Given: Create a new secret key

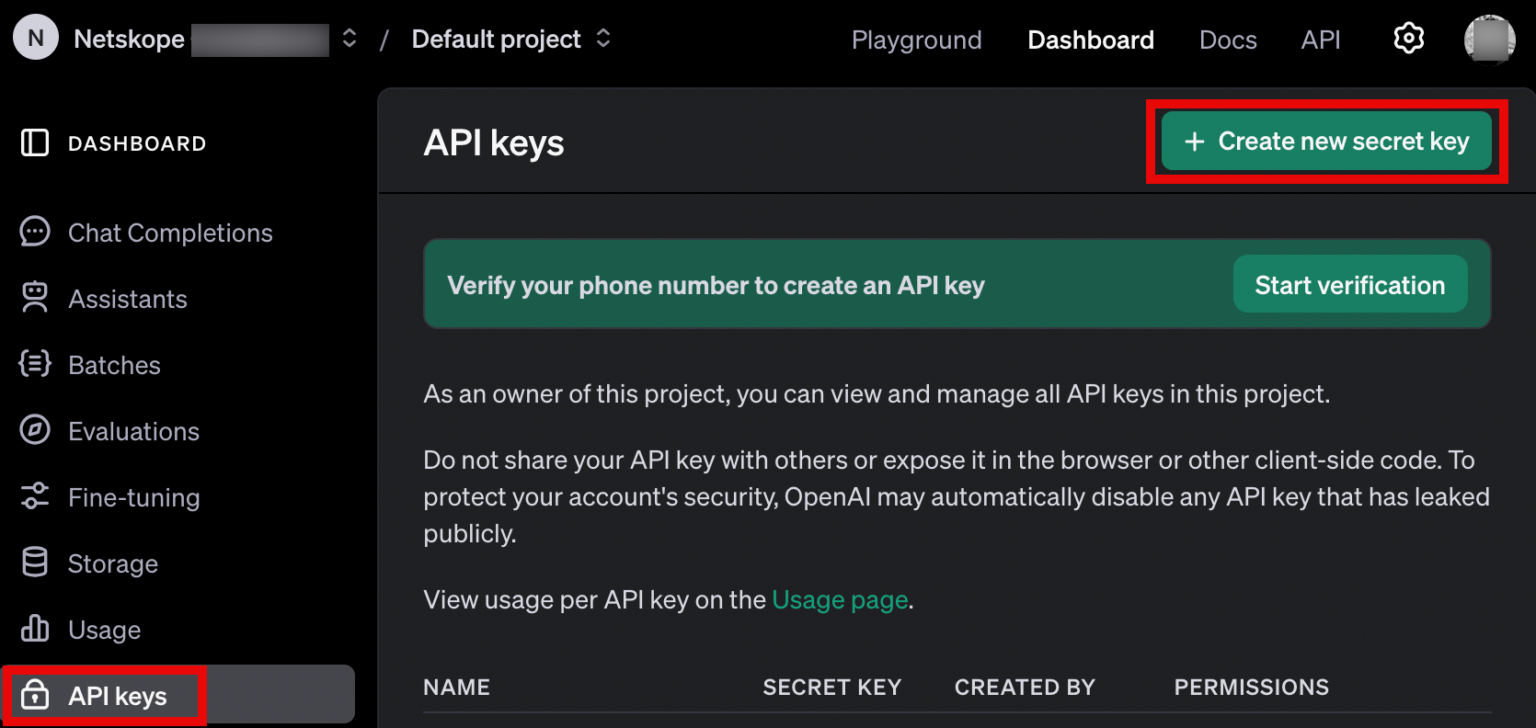Looking at the screenshot, I should tap(1326, 141).
